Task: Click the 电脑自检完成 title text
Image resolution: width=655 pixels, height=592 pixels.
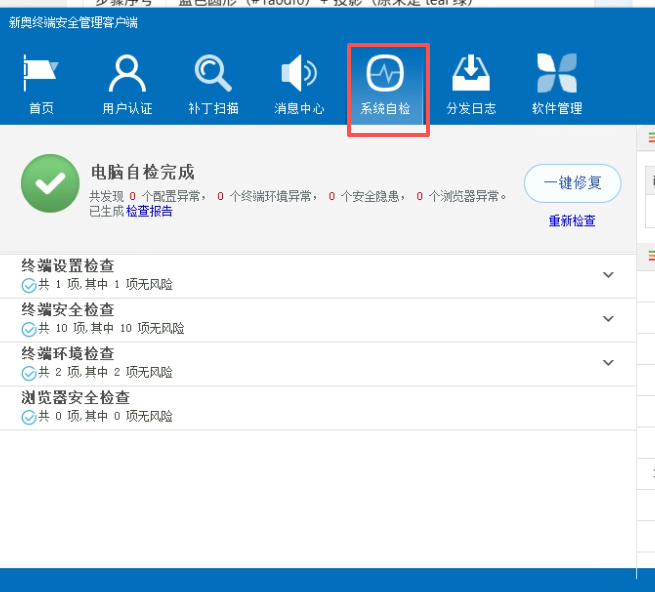Action: tap(143, 172)
